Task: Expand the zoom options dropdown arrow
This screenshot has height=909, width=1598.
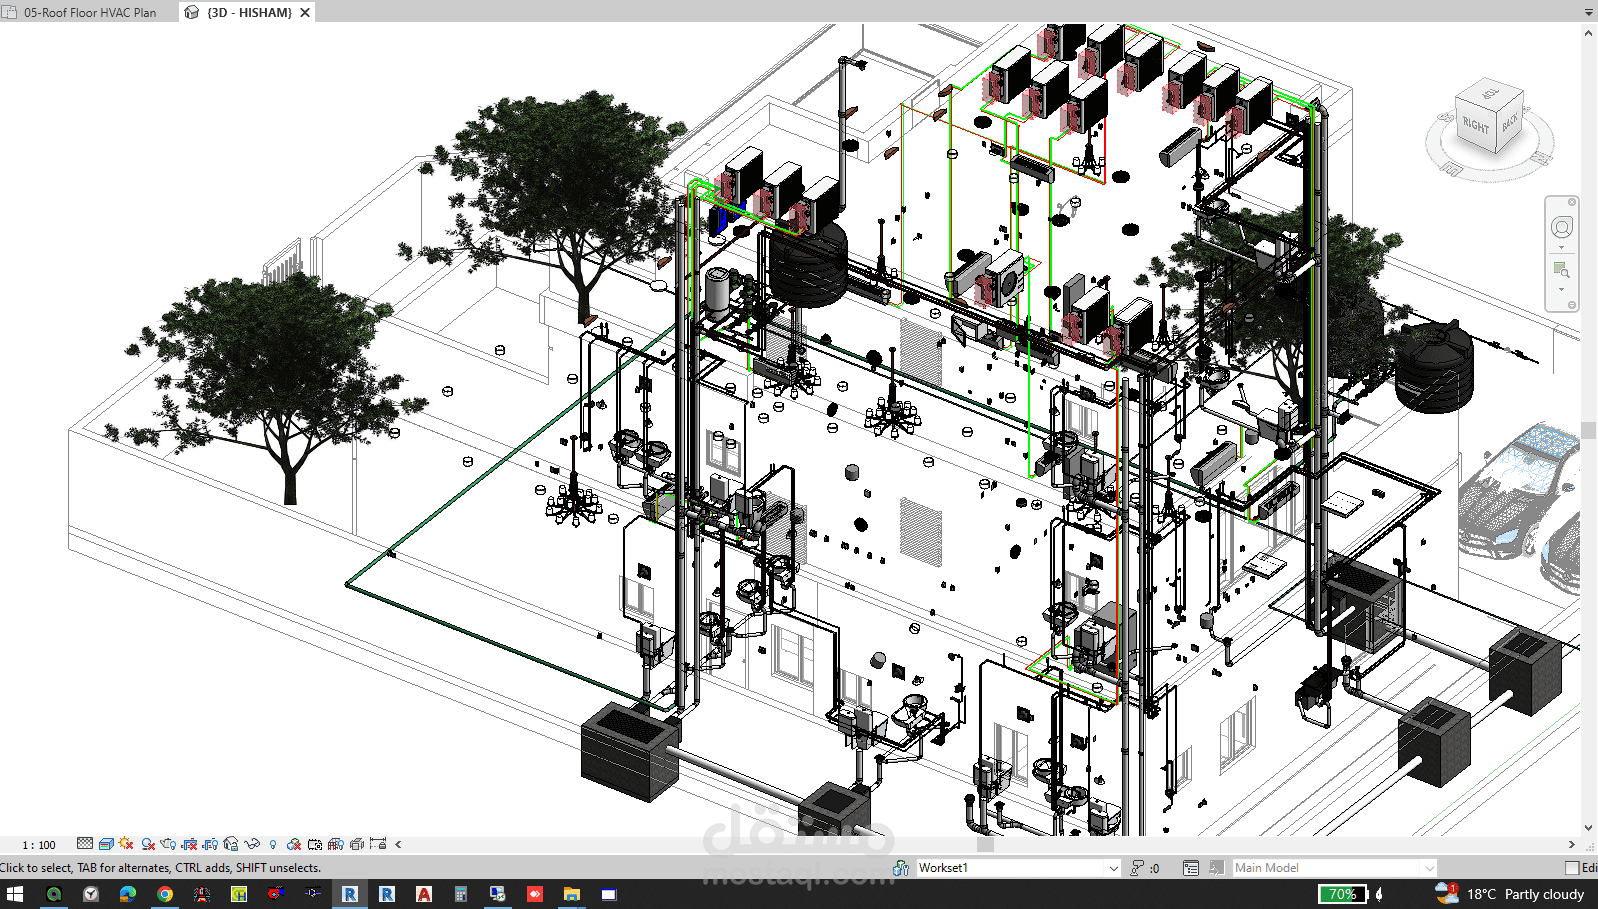Action: (1562, 290)
